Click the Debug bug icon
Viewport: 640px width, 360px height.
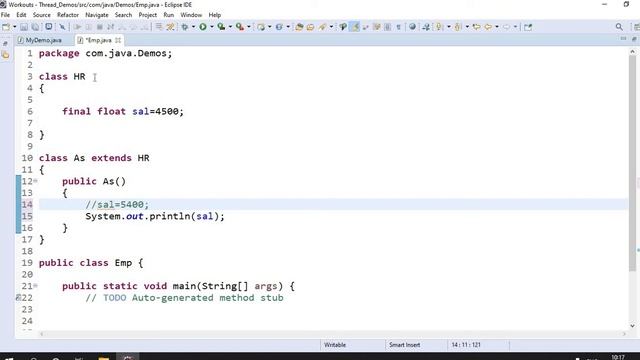click(185, 27)
